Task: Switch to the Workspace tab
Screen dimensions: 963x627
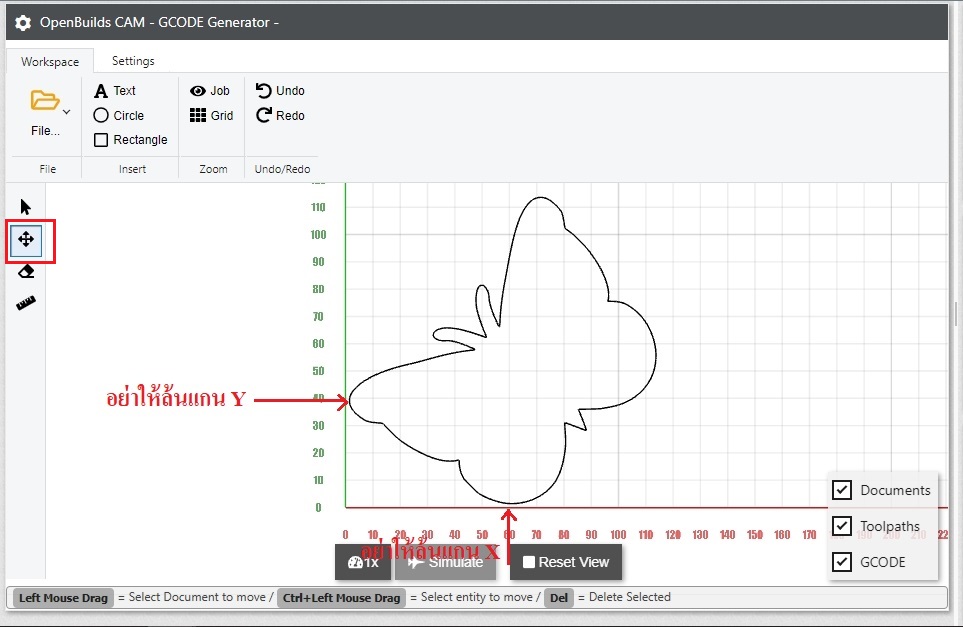Action: pyautogui.click(x=50, y=61)
